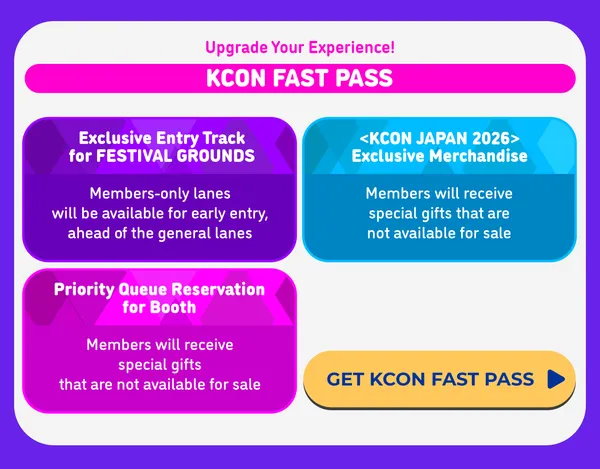Click the 'for Booth' heading line

[159, 307]
